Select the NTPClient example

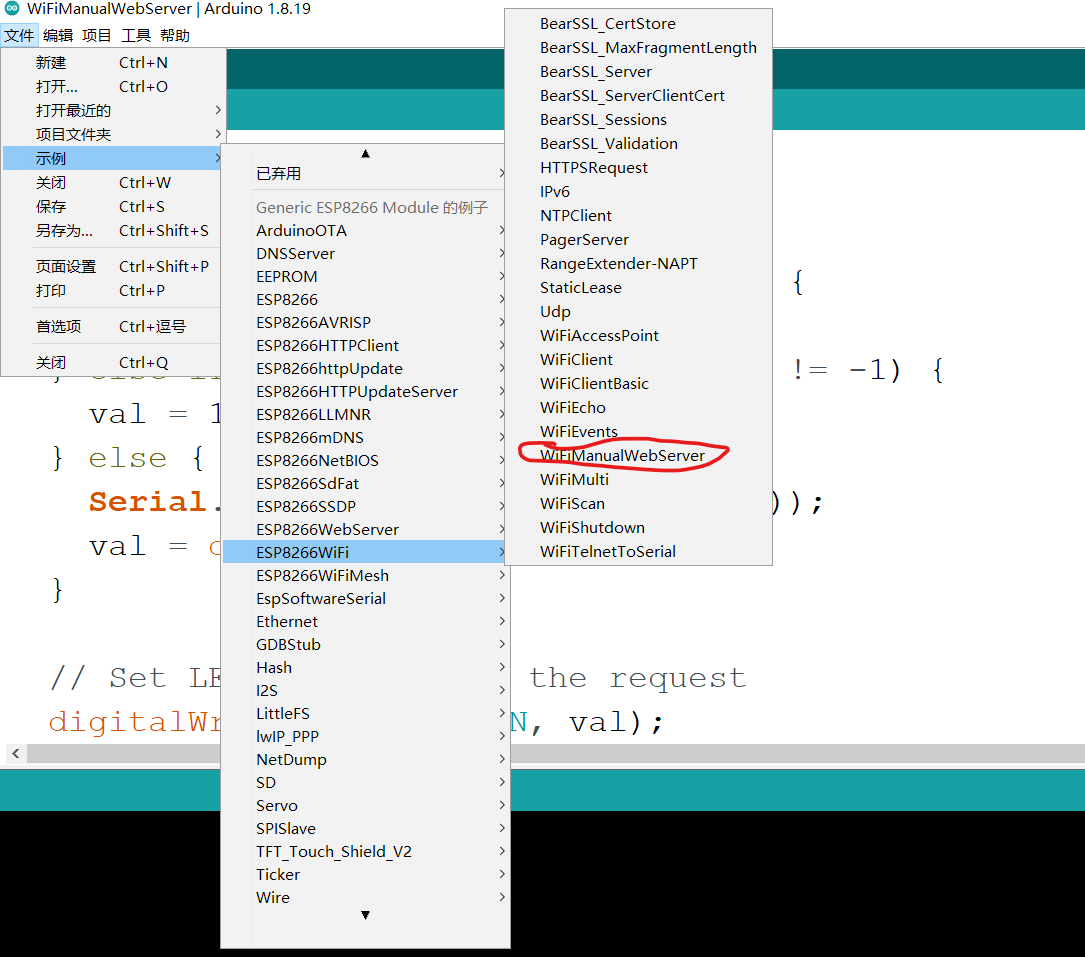pos(576,215)
